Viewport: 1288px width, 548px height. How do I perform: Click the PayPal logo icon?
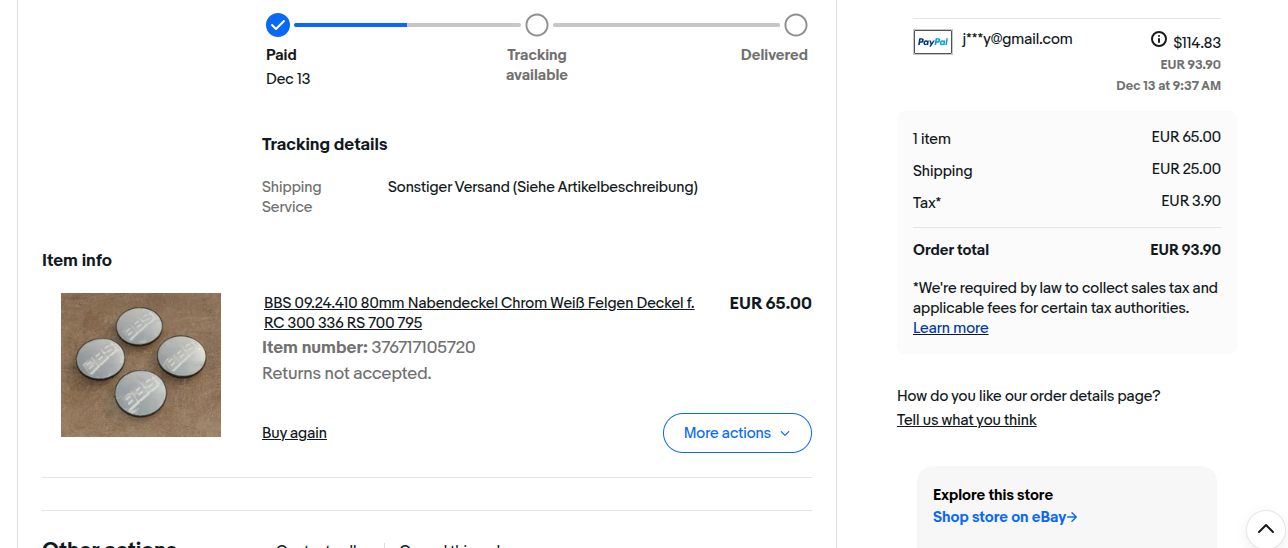click(932, 42)
